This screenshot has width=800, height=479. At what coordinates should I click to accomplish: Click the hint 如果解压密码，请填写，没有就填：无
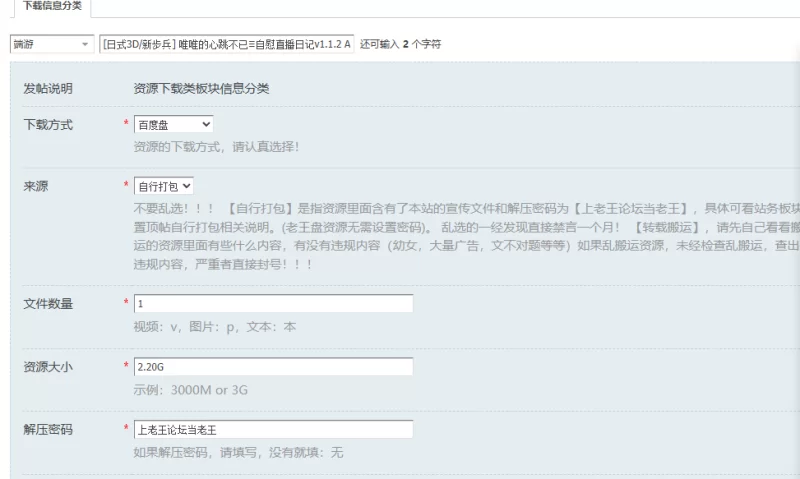coord(238,452)
